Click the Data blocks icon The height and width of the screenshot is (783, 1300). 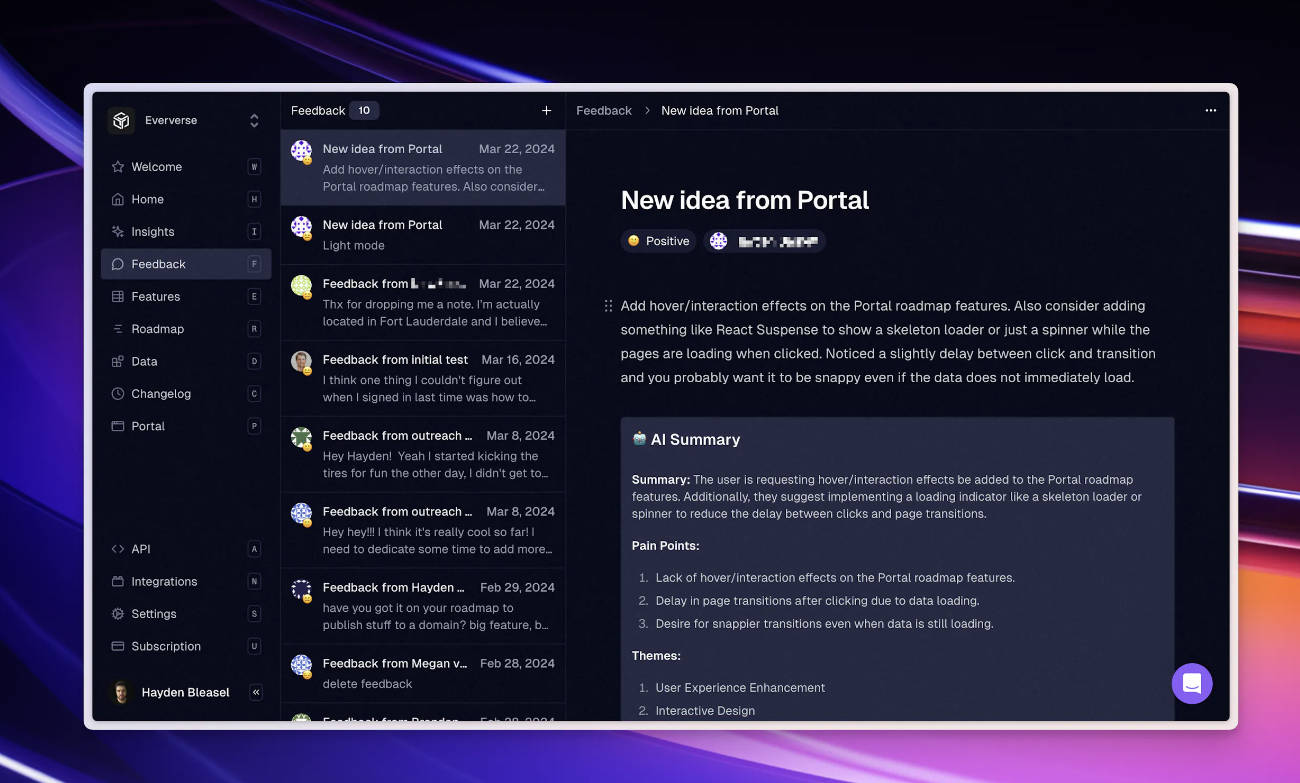[118, 361]
